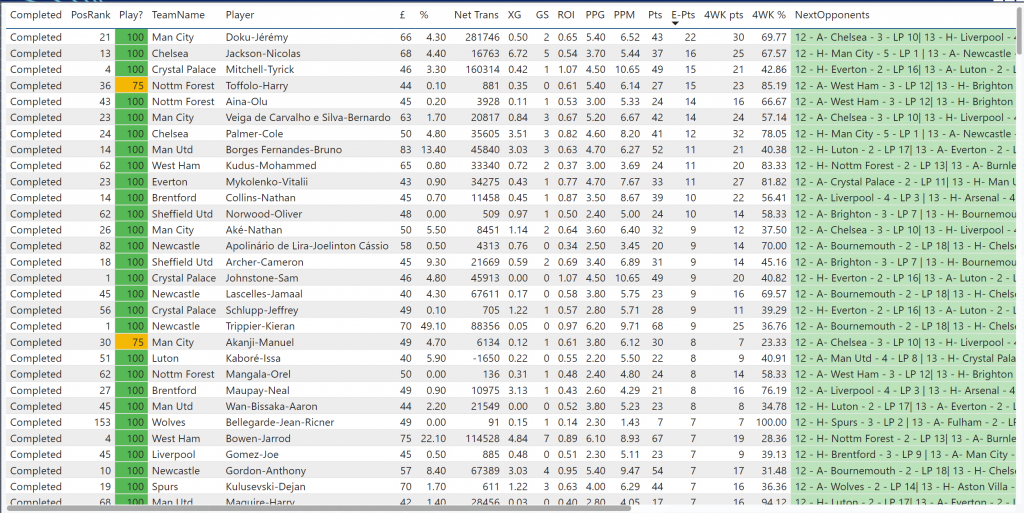Screen dimensions: 1024x513
Task: Select the Palmer-Cole player cell
Action: point(257,134)
